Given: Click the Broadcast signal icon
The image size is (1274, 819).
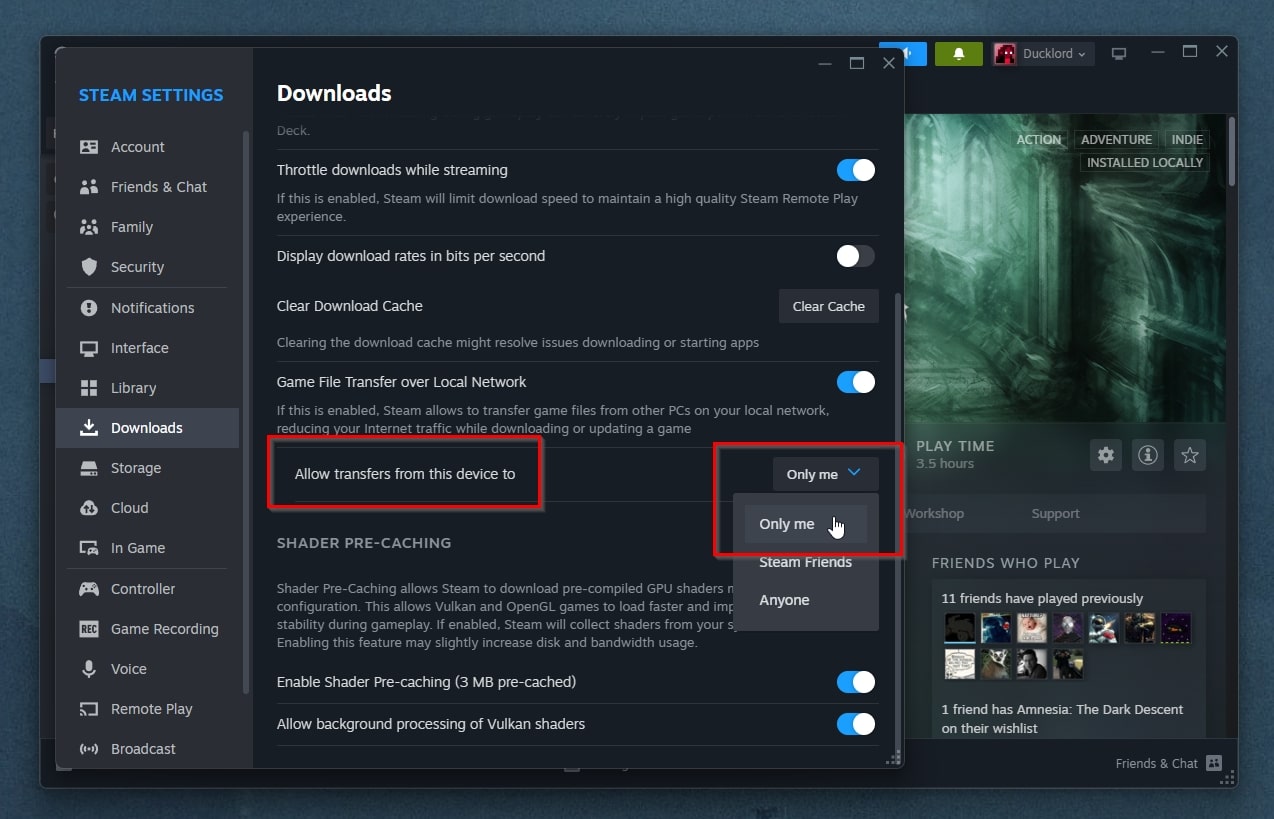Looking at the screenshot, I should click(89, 749).
